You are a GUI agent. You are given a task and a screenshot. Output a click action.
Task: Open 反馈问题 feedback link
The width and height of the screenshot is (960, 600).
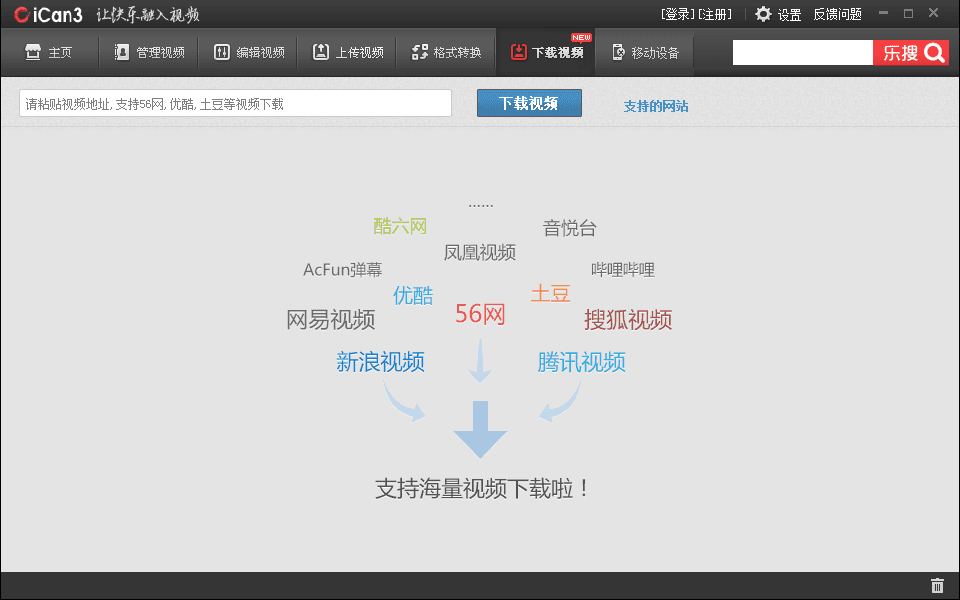[x=837, y=14]
